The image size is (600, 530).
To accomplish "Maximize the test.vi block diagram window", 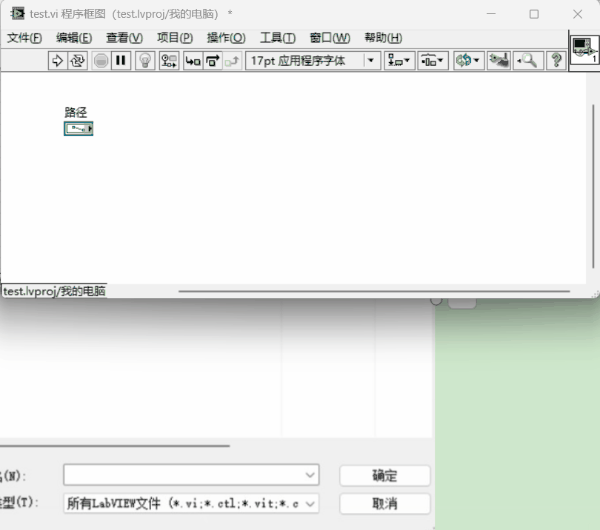I will 534,14.
